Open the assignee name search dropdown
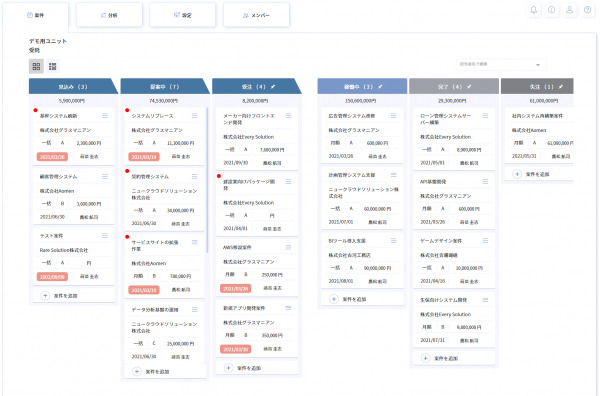600x396 pixels. [x=501, y=64]
